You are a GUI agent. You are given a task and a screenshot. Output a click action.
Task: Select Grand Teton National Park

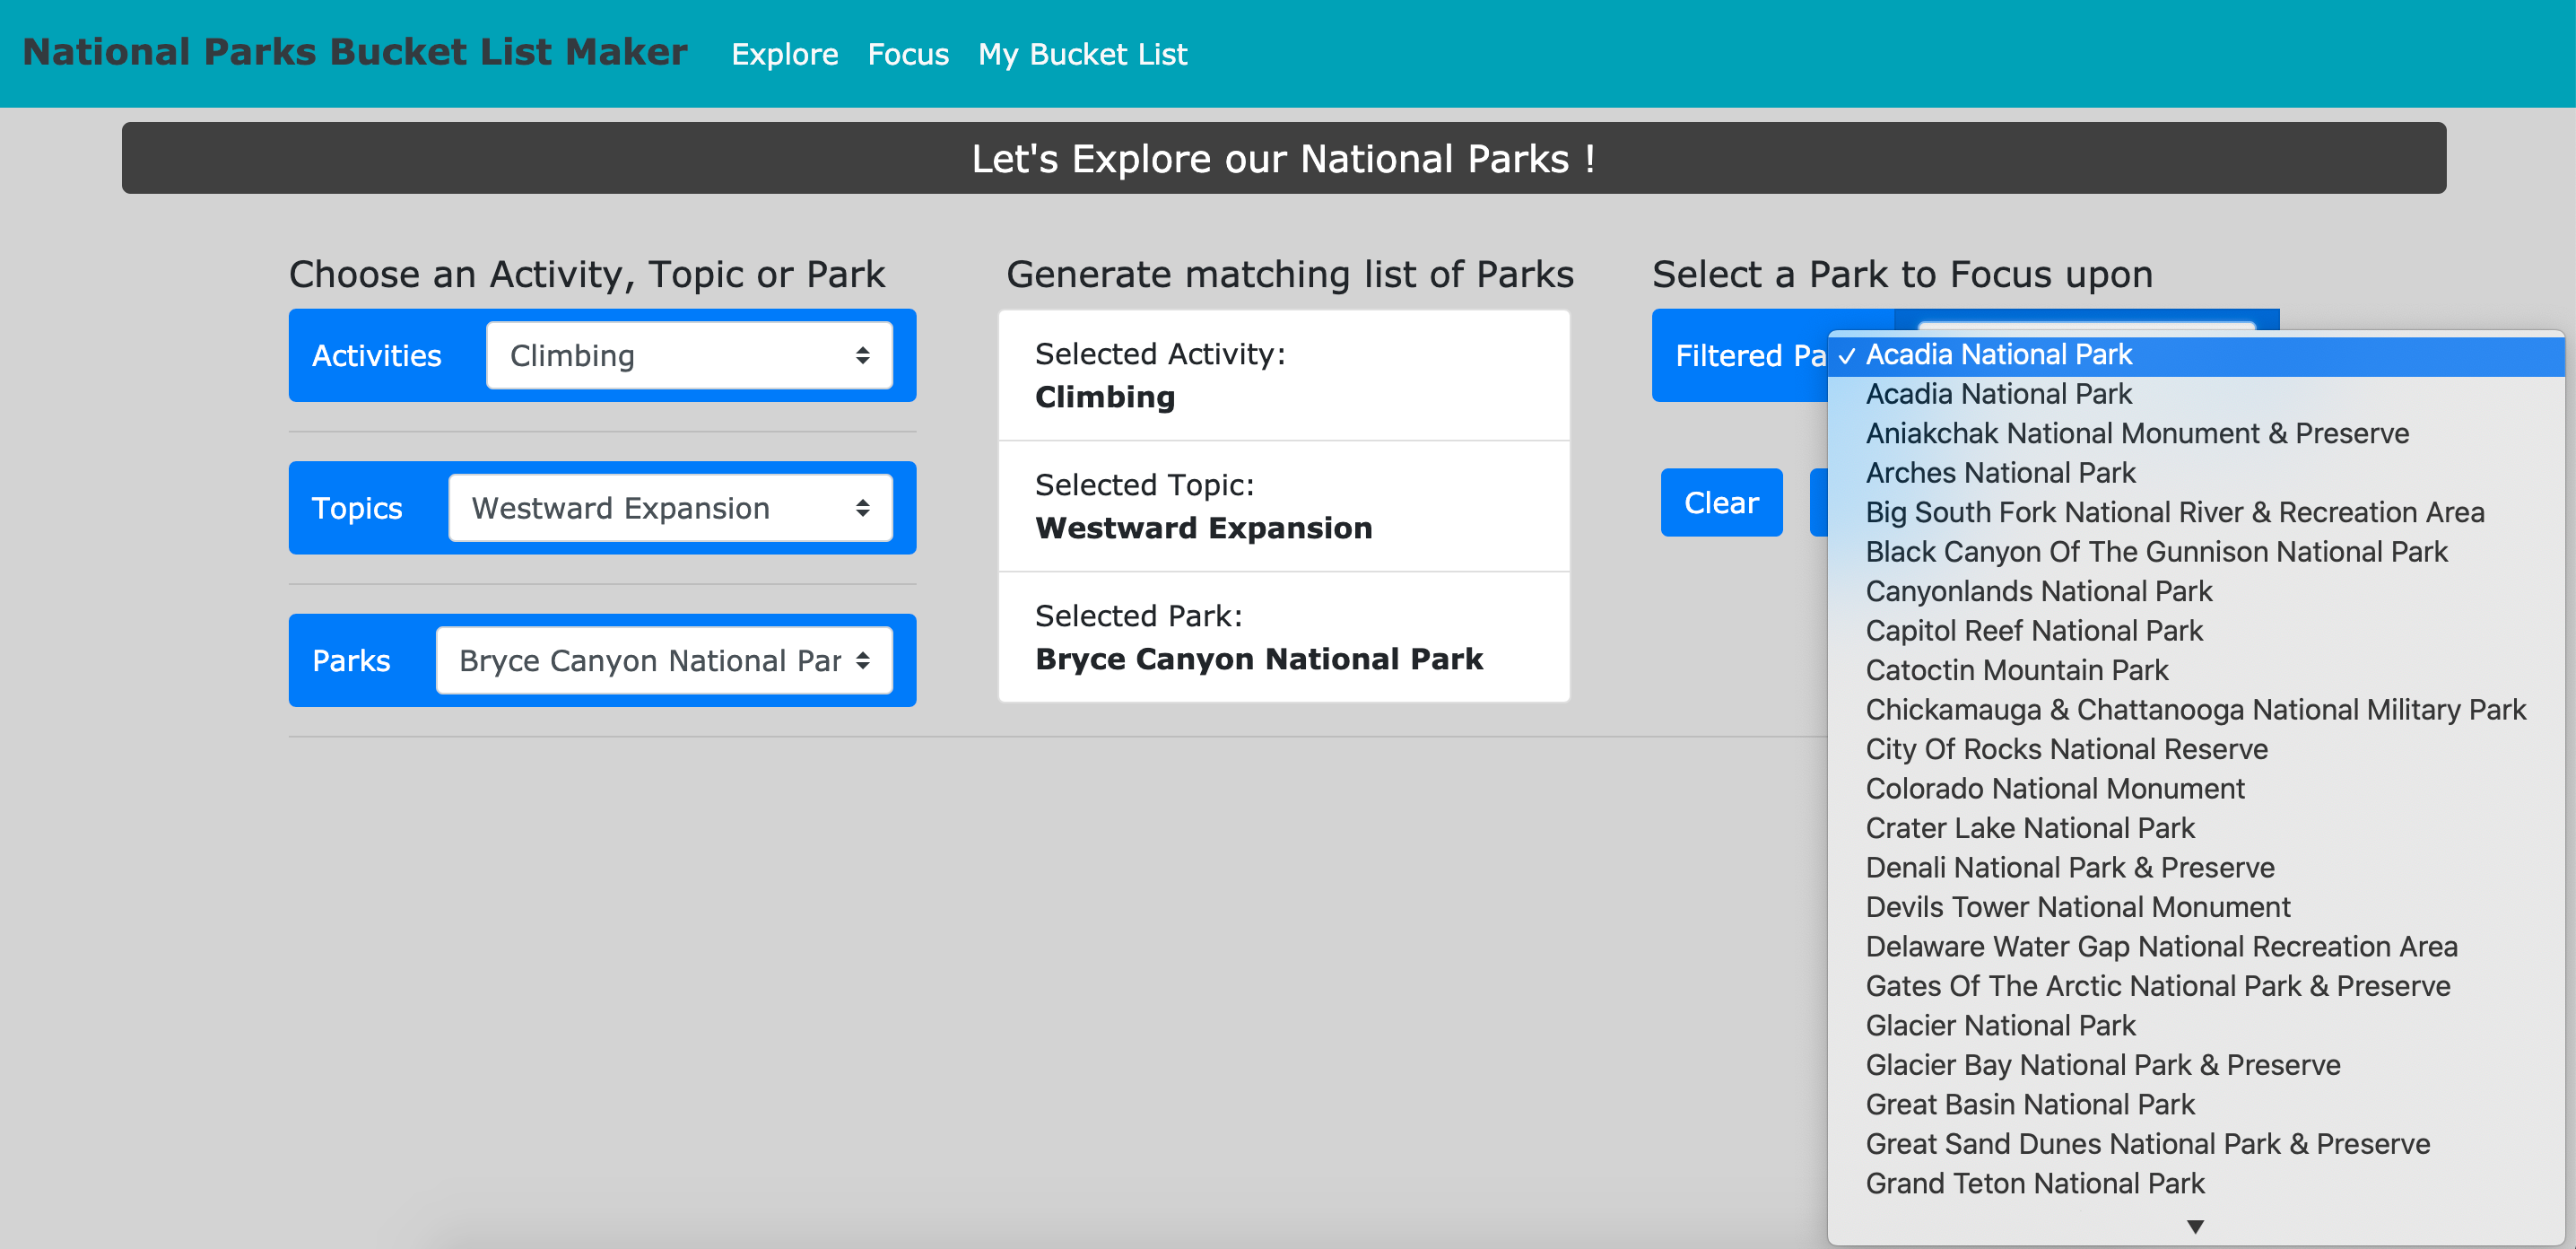click(x=2034, y=1182)
